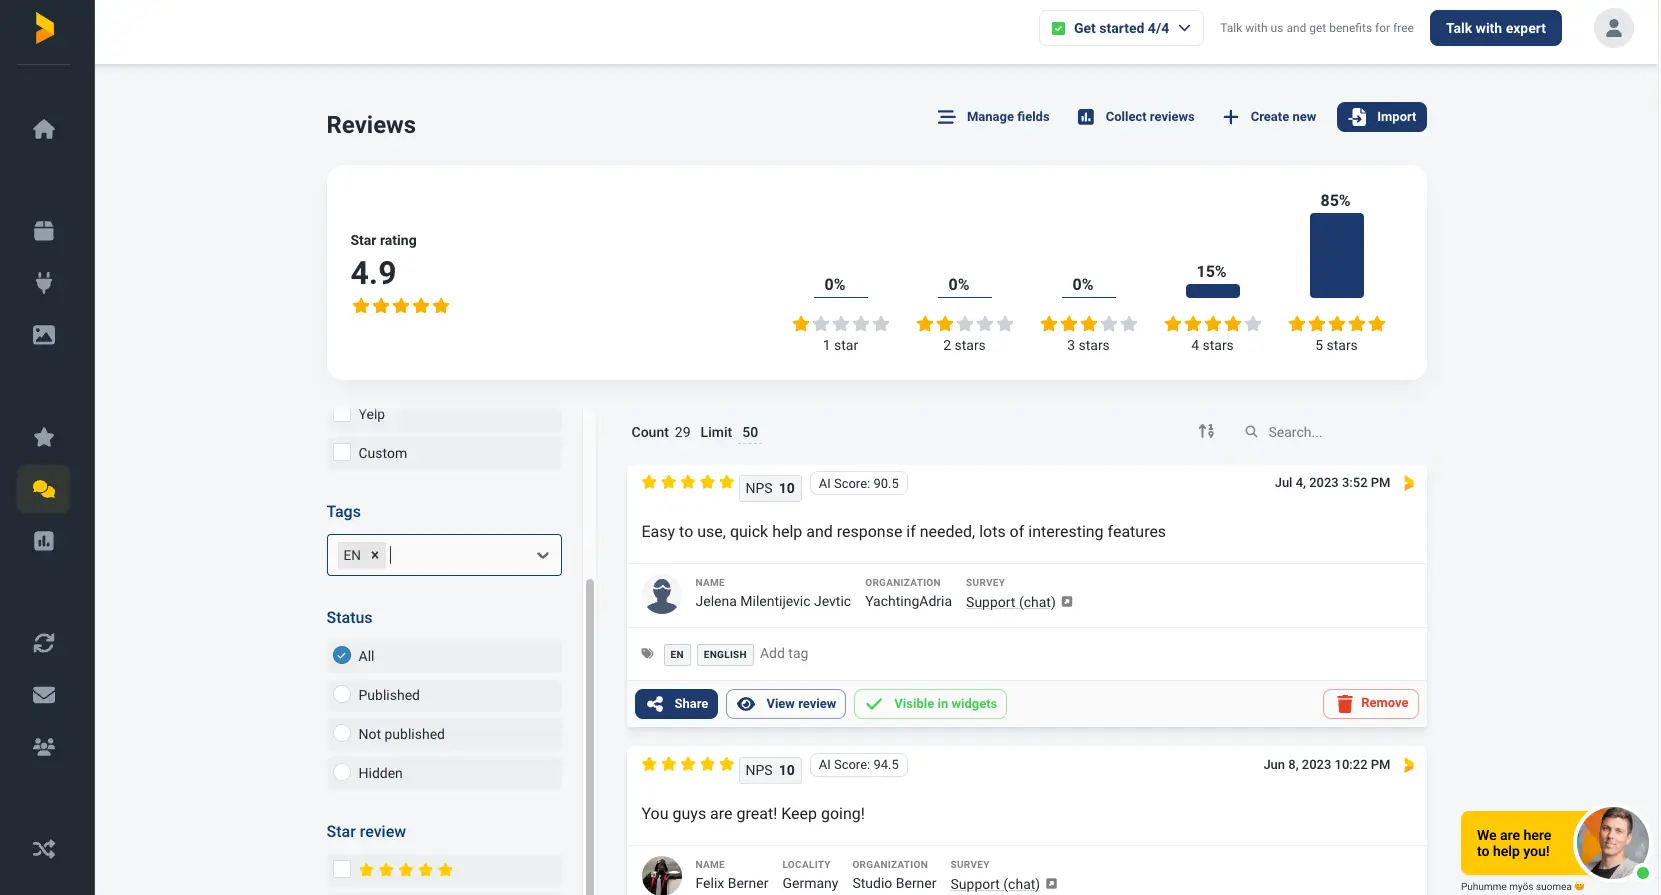The width and height of the screenshot is (1661, 895).
Task: Click Collect reviews in the header
Action: pyautogui.click(x=1136, y=117)
